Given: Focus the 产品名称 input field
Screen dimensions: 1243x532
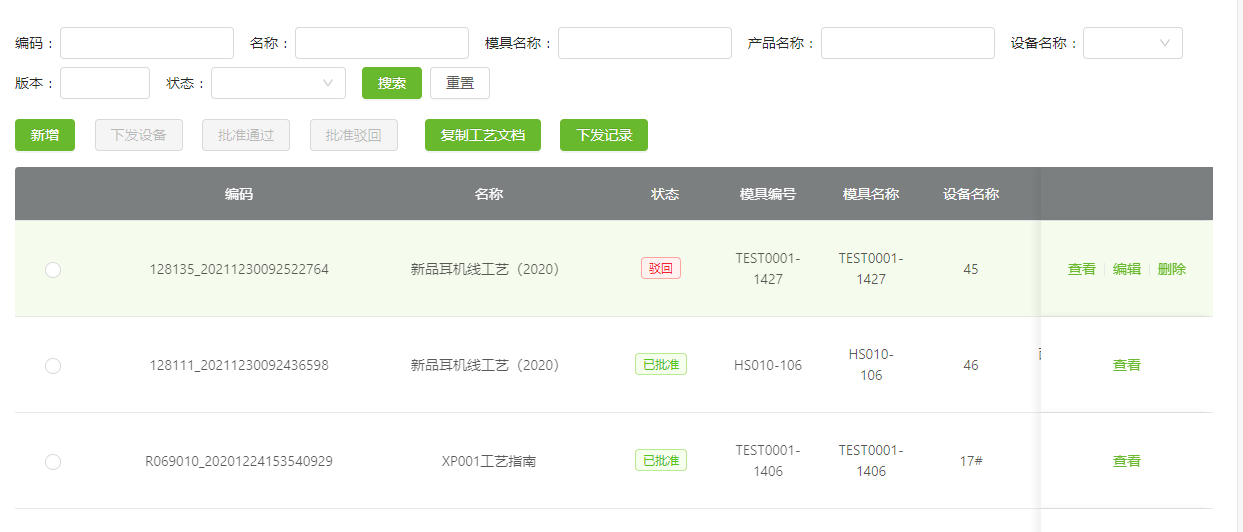Looking at the screenshot, I should pyautogui.click(x=908, y=43).
